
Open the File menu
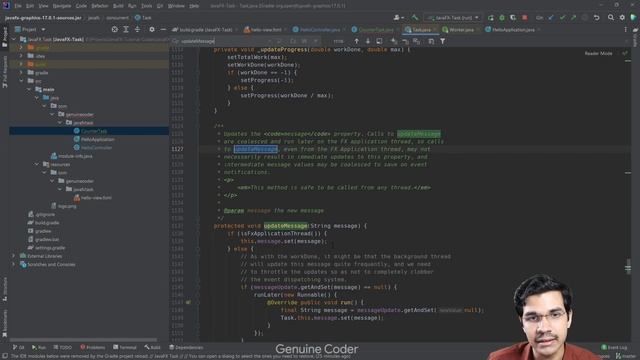18,6
